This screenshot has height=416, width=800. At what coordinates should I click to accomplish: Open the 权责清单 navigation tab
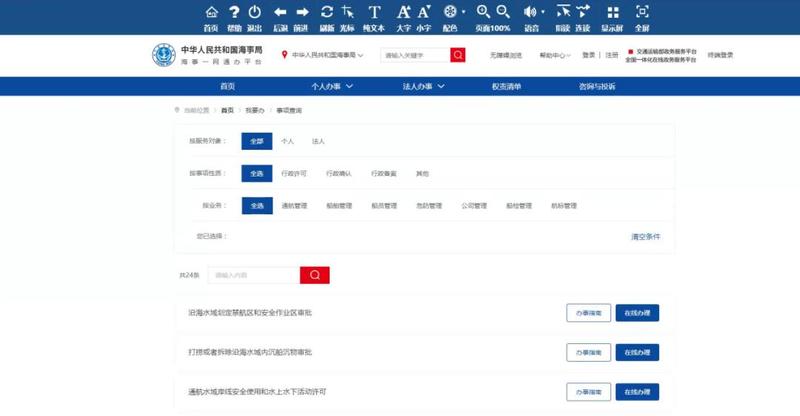(506, 87)
